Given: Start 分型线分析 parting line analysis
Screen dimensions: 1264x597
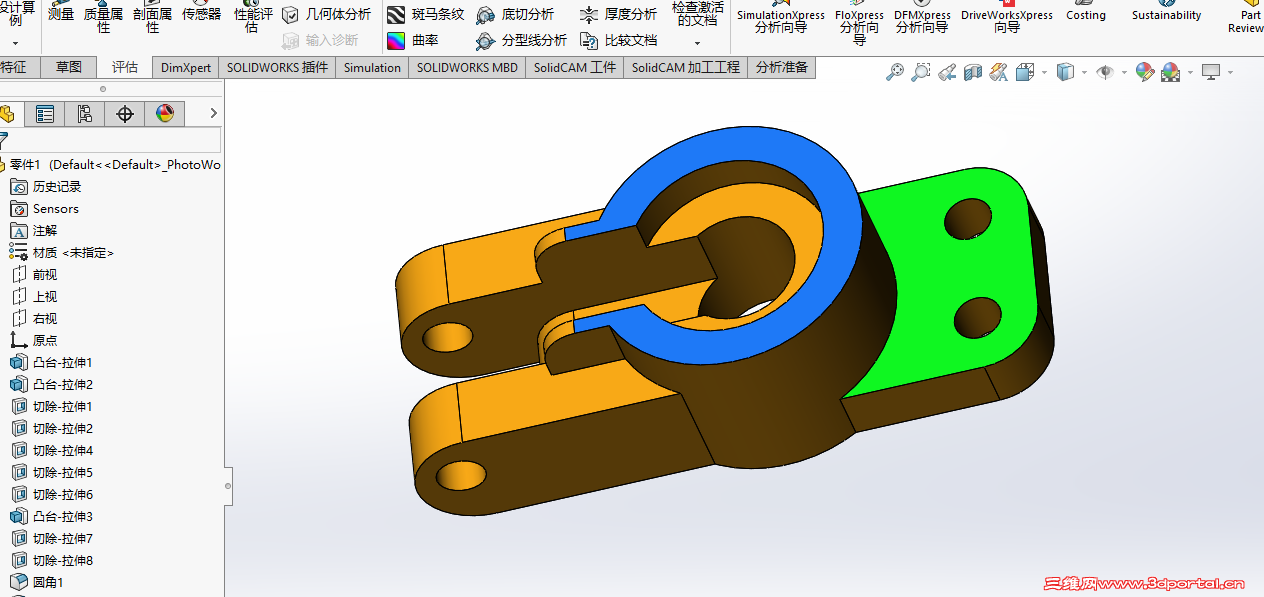Looking at the screenshot, I should [x=521, y=40].
